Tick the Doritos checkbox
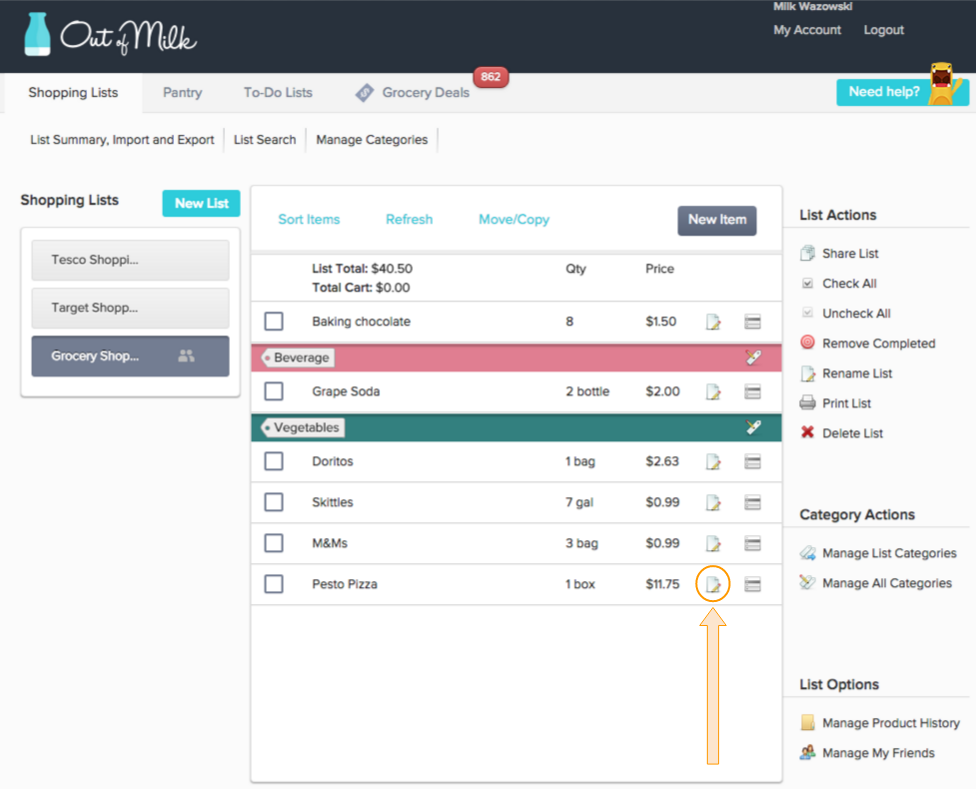The width and height of the screenshot is (976, 789). pyautogui.click(x=274, y=462)
